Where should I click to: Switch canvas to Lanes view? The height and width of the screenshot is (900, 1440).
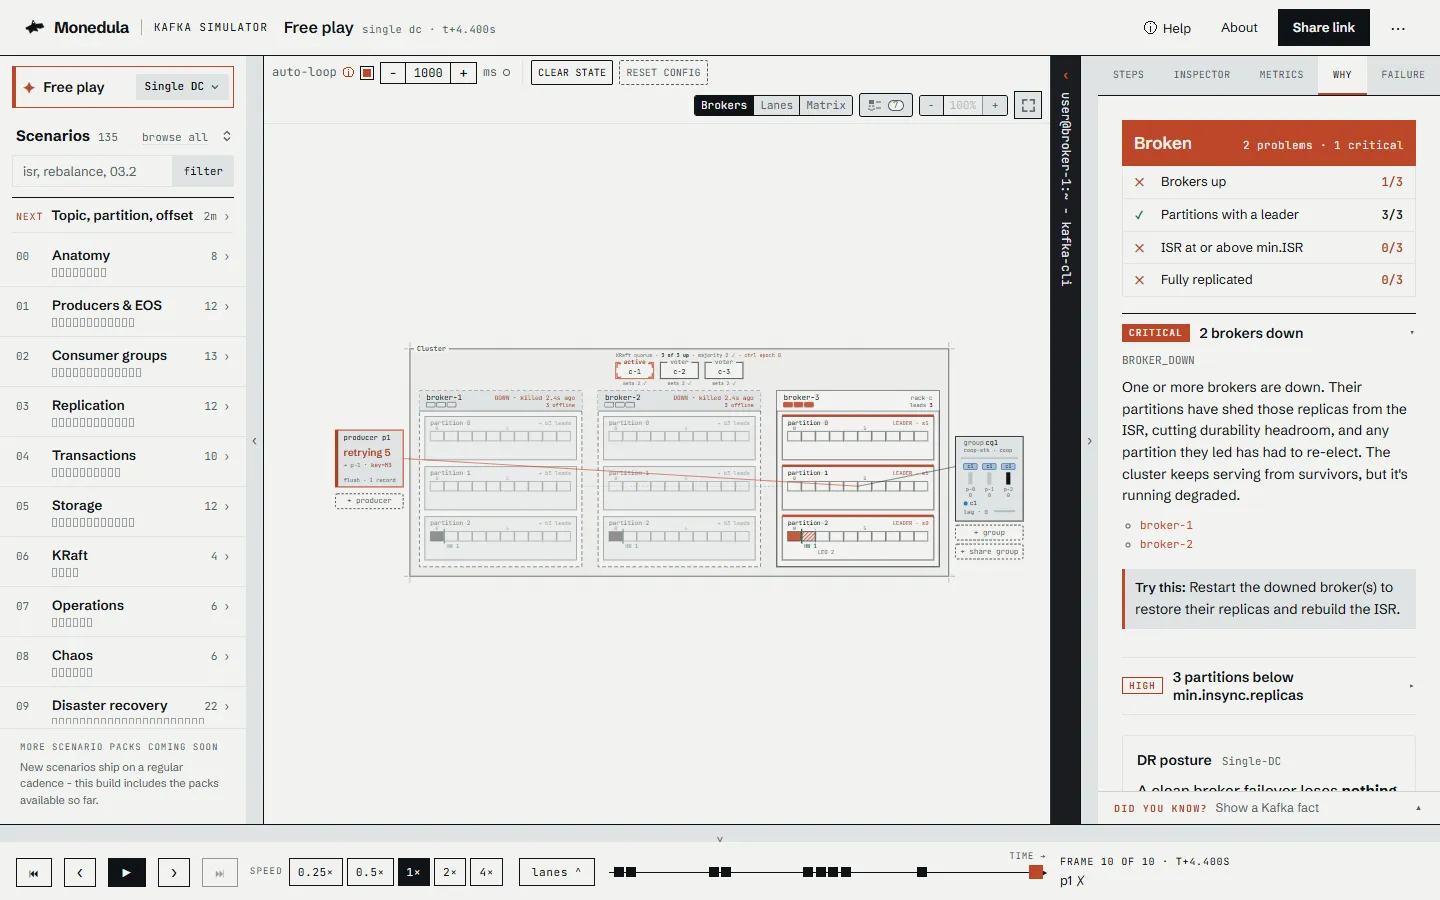(776, 105)
